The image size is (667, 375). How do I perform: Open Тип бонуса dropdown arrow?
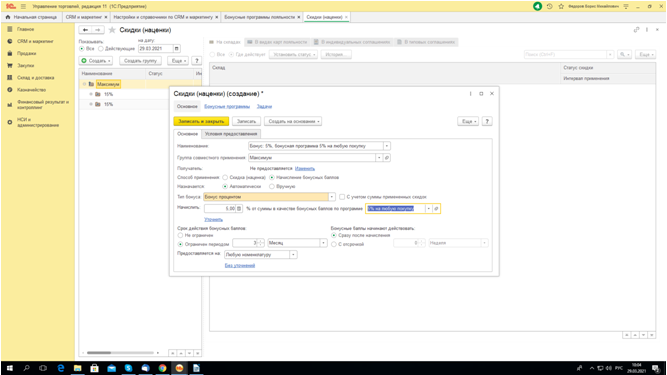[332, 197]
